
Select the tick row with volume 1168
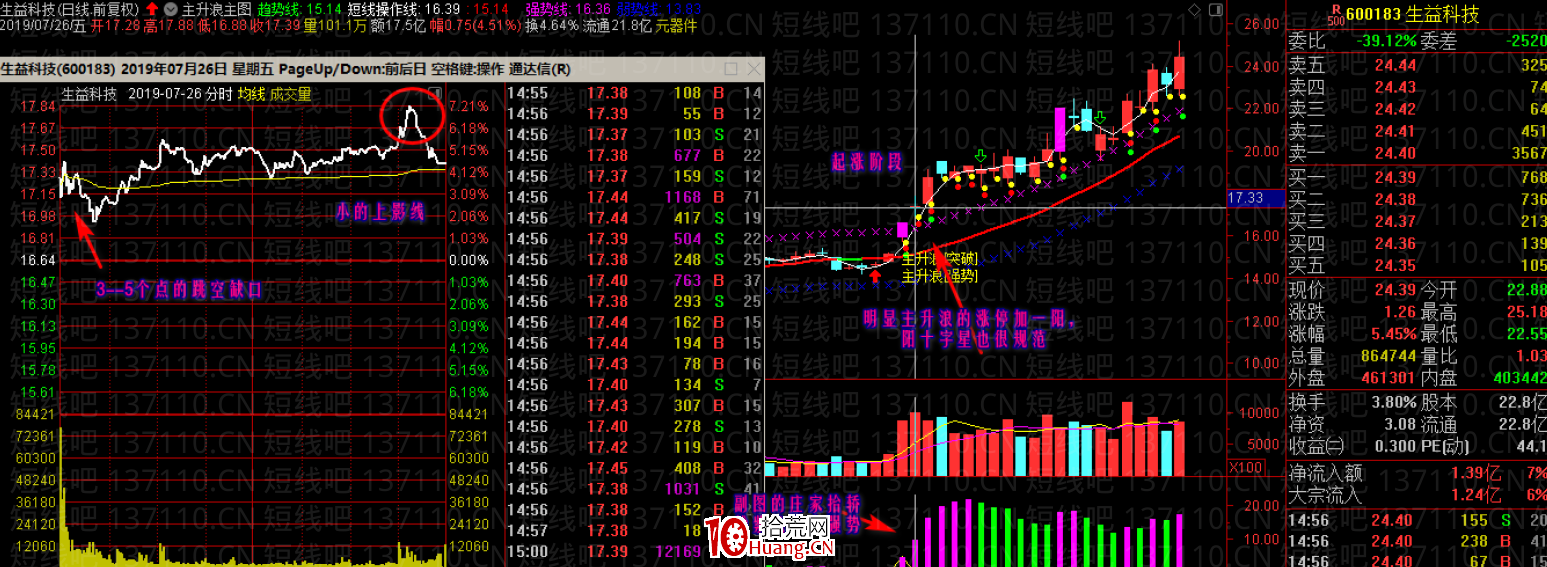(634, 197)
